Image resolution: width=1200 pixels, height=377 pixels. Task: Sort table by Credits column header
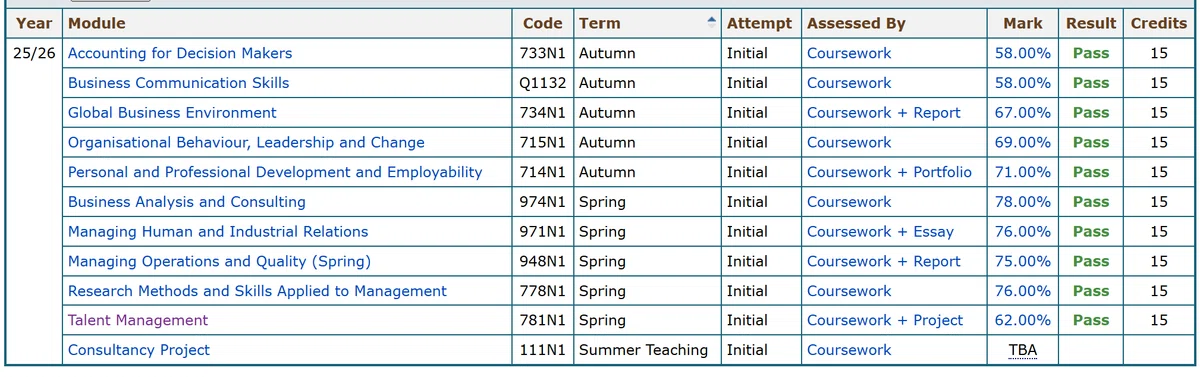coord(1159,23)
